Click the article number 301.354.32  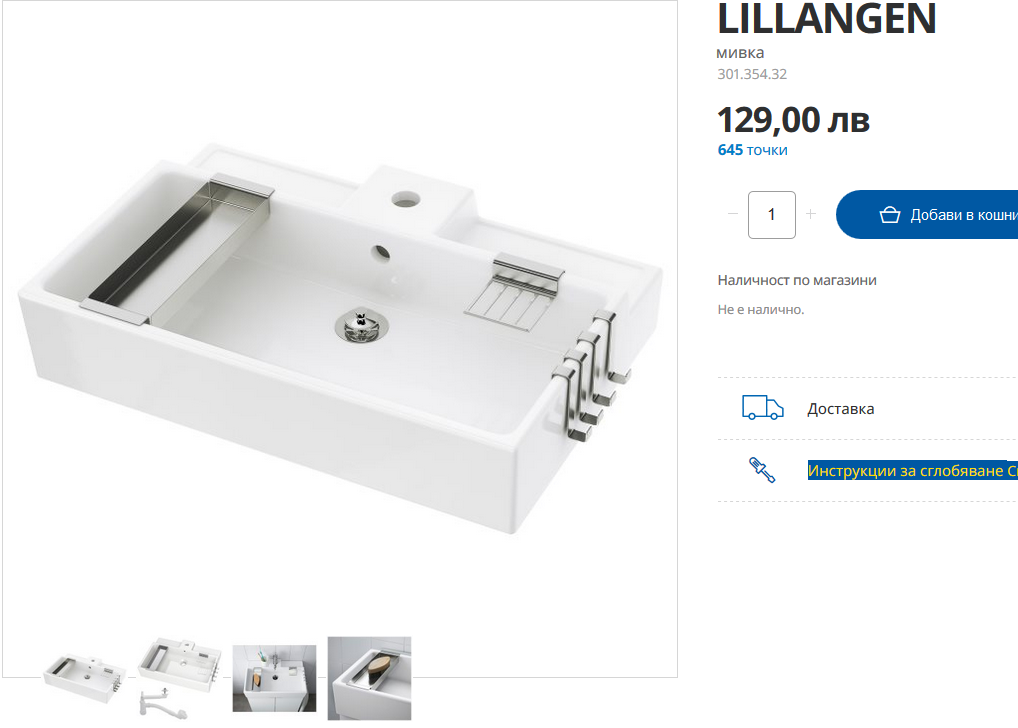tap(752, 74)
